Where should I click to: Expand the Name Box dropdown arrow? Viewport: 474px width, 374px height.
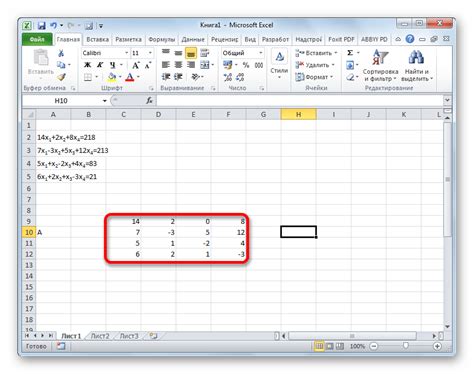click(x=104, y=101)
